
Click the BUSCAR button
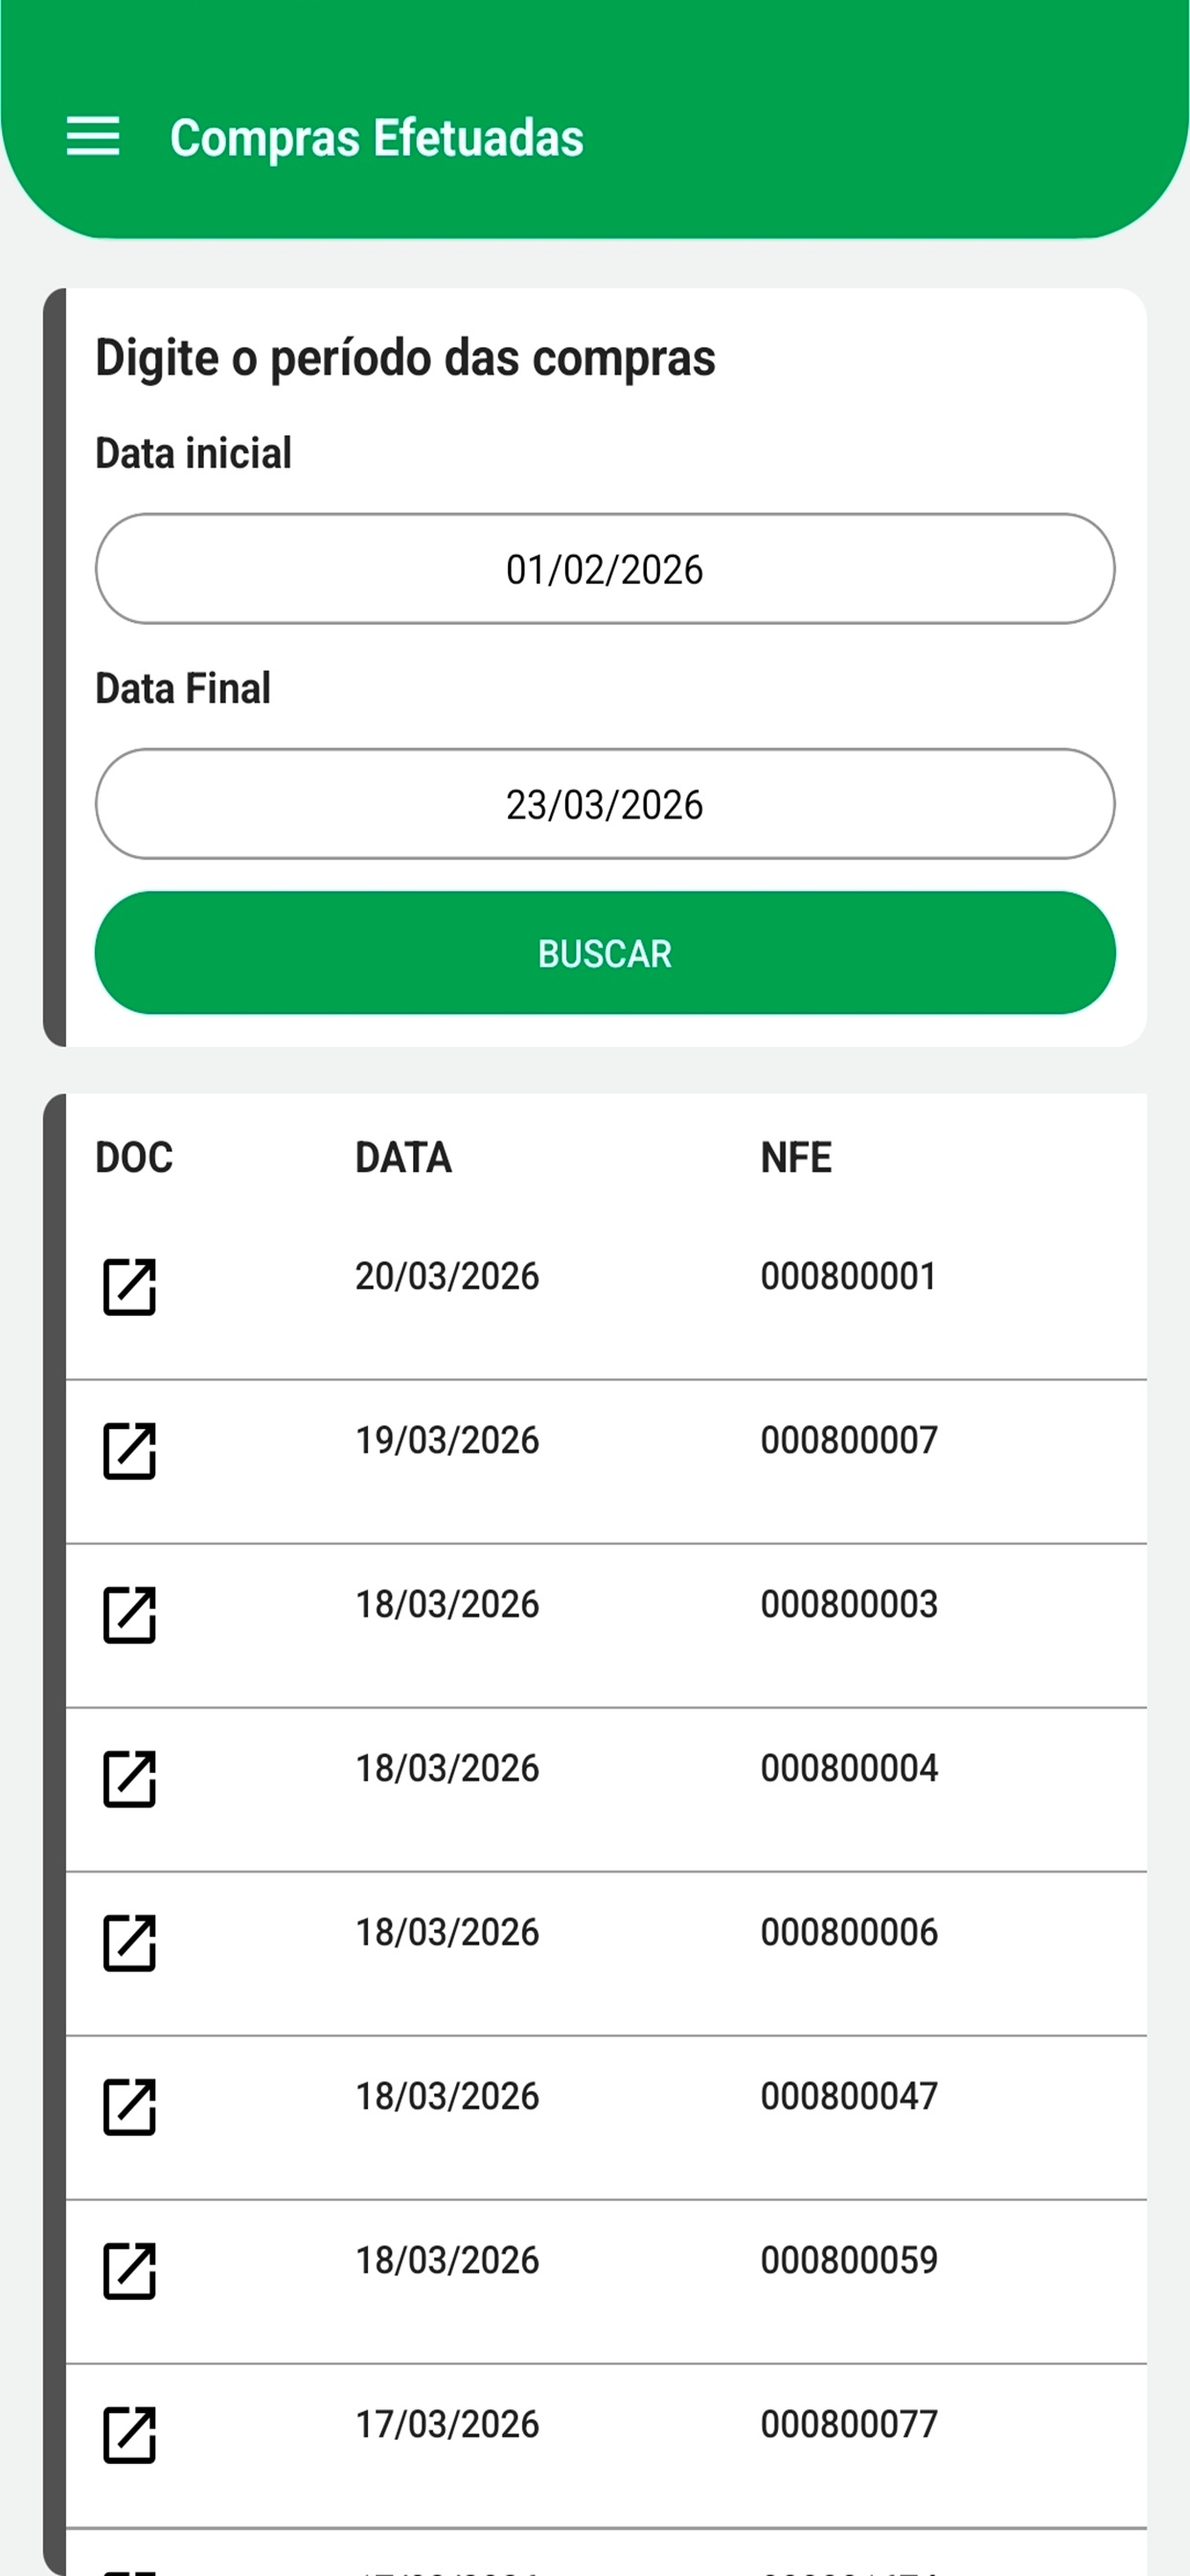[605, 953]
